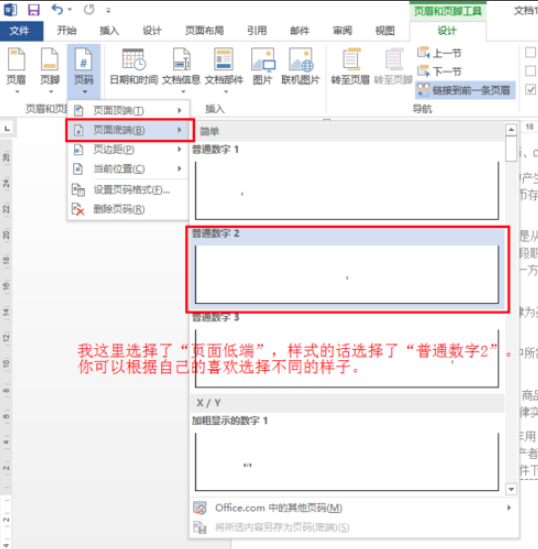Click 转至页眉 navigation button
The width and height of the screenshot is (538, 549).
[350, 67]
